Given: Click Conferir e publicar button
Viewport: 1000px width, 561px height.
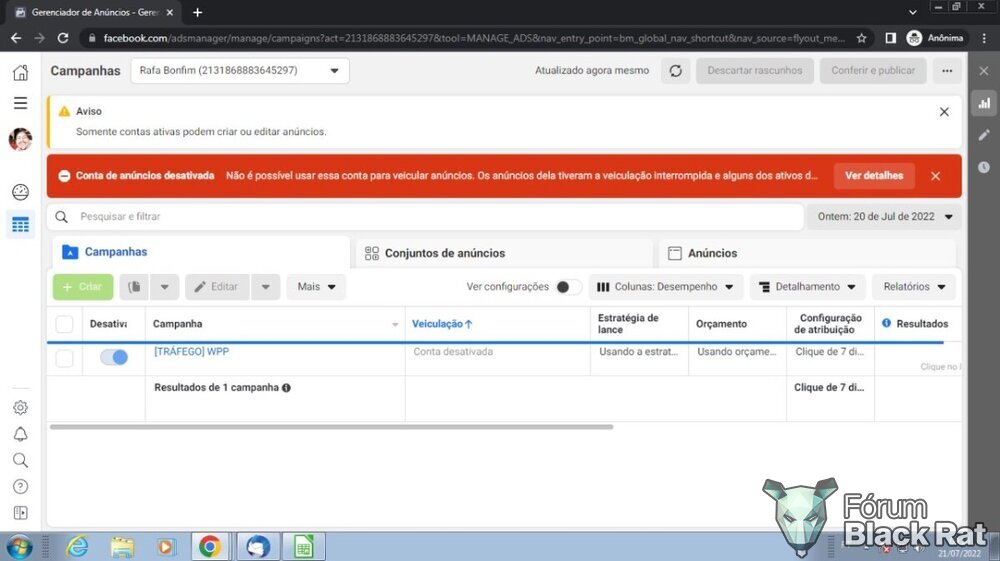Looking at the screenshot, I should point(873,71).
